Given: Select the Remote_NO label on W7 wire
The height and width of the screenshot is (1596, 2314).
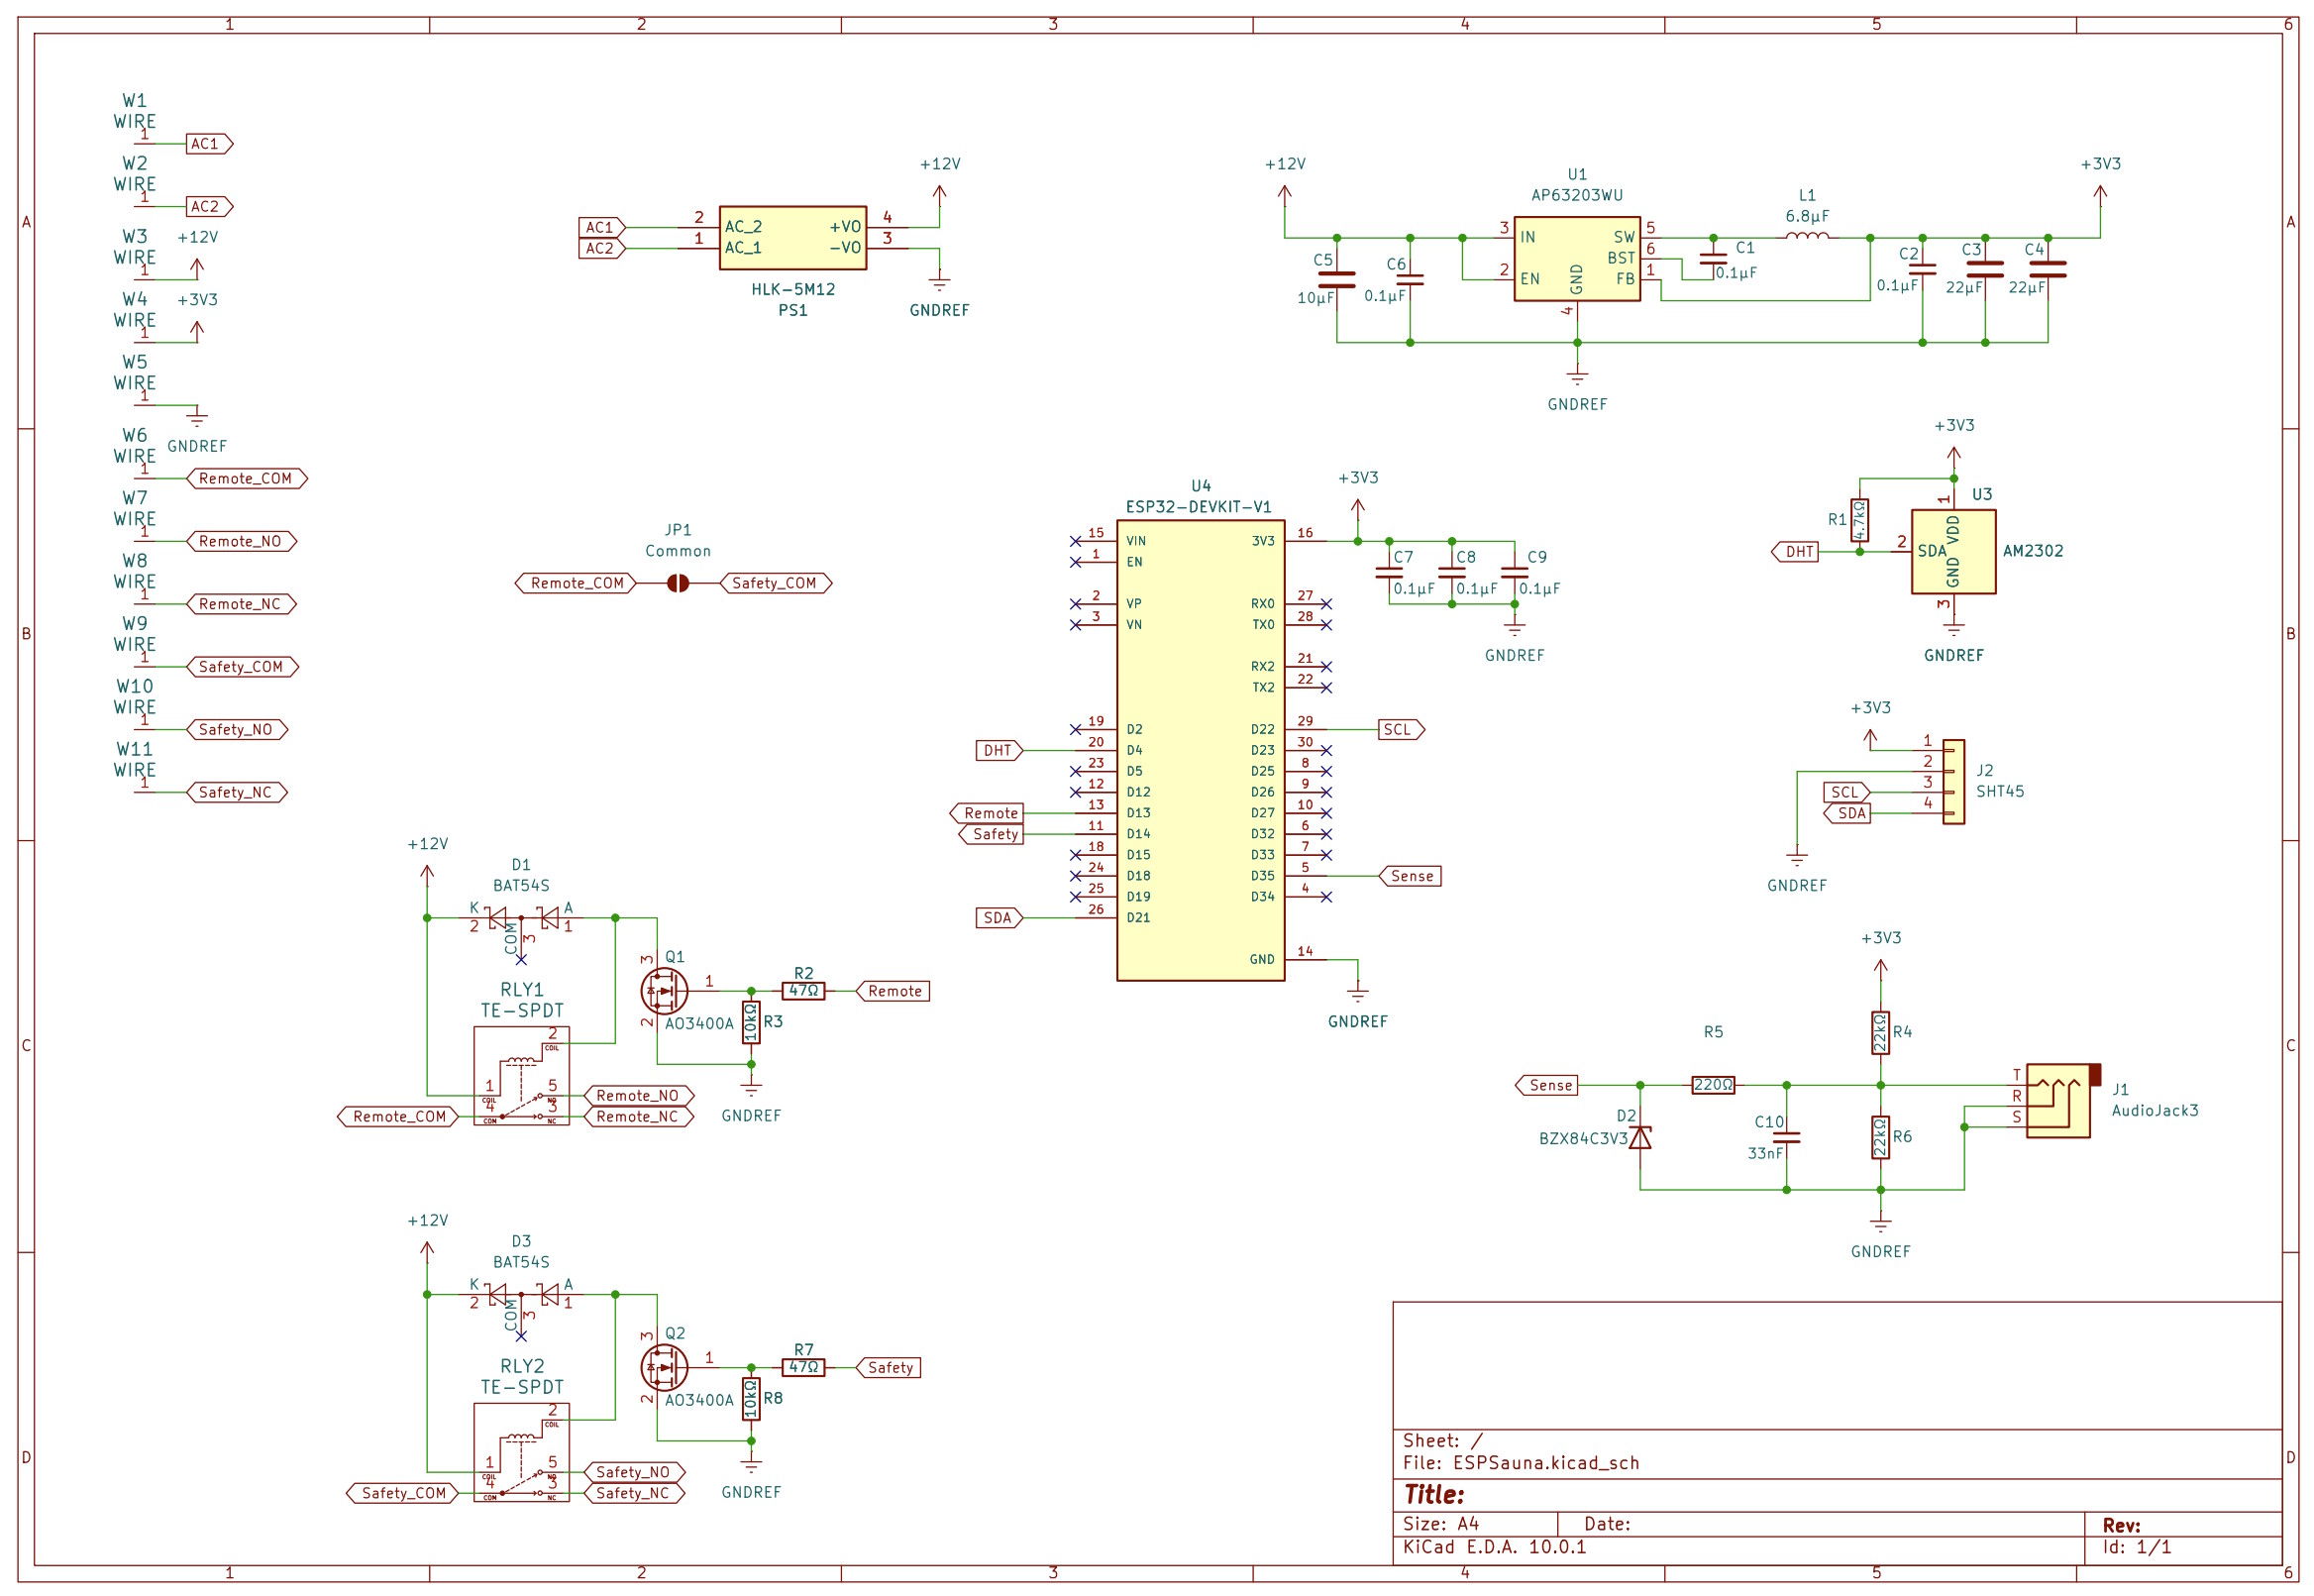Looking at the screenshot, I should (x=242, y=542).
